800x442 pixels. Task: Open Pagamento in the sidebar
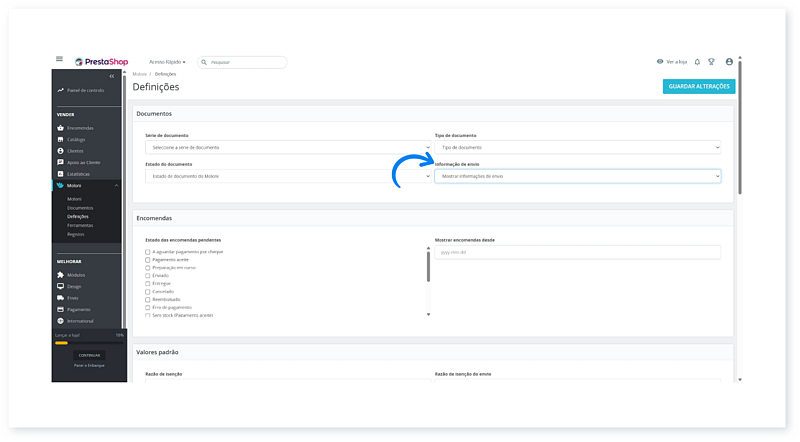click(79, 309)
